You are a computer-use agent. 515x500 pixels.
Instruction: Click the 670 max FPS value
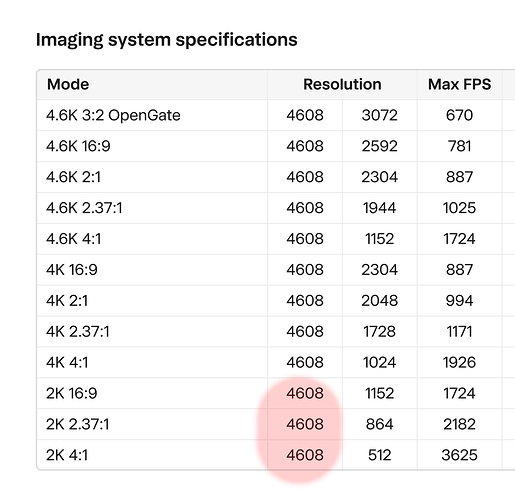(x=459, y=115)
